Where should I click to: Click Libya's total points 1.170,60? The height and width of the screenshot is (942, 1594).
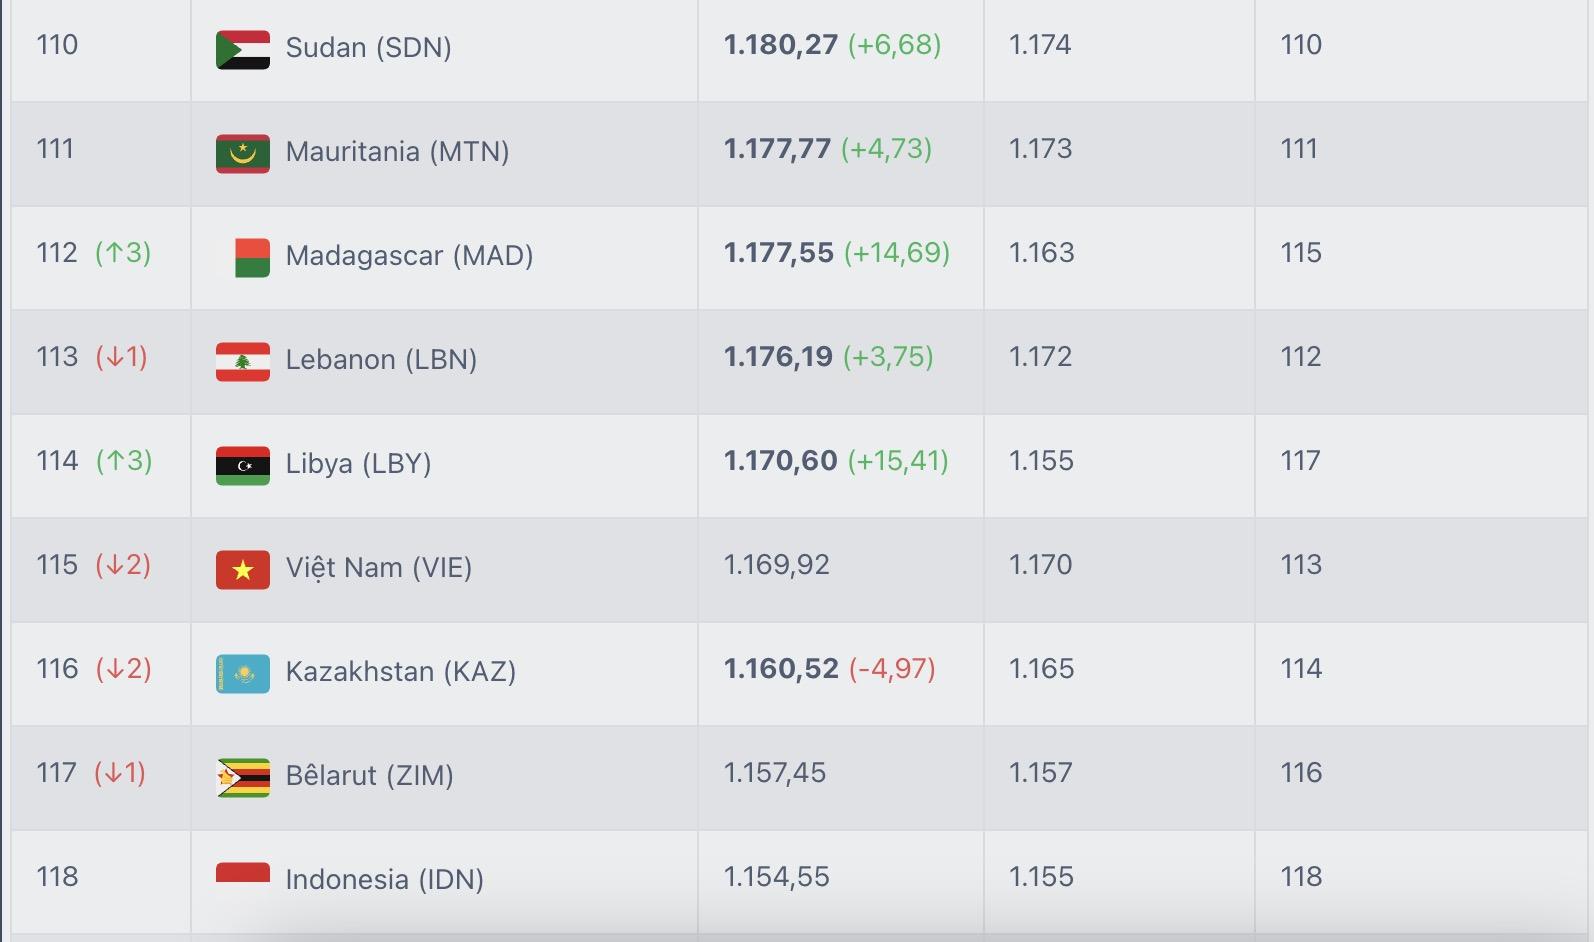780,461
